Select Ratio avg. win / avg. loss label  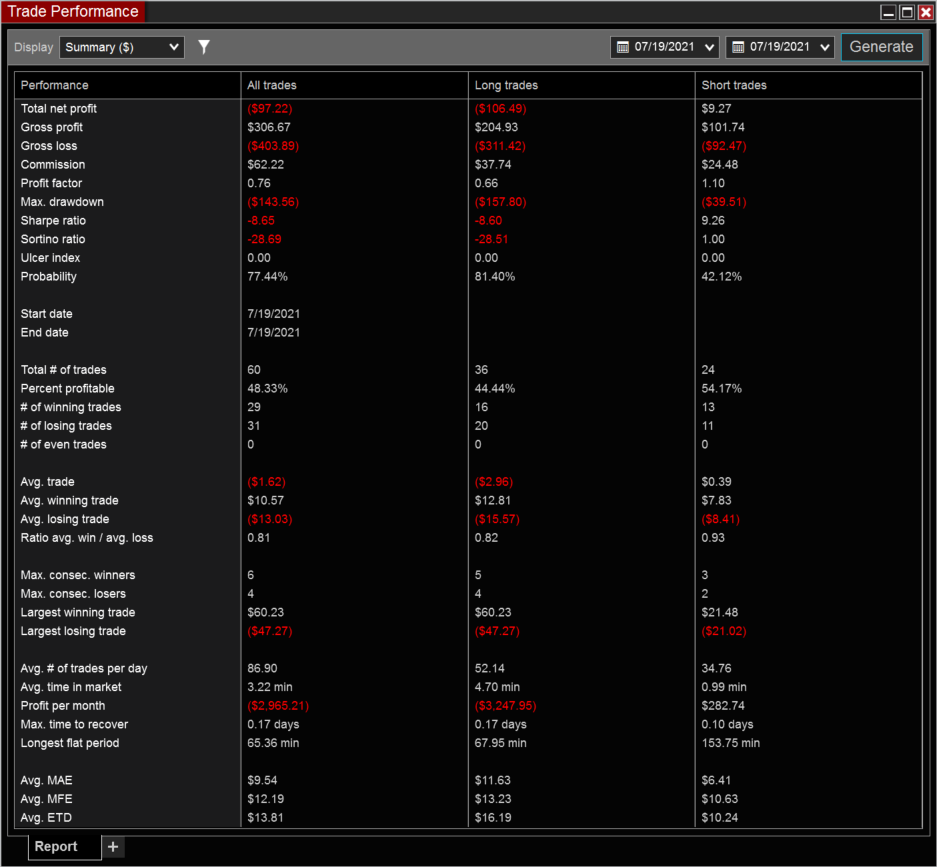(x=87, y=537)
